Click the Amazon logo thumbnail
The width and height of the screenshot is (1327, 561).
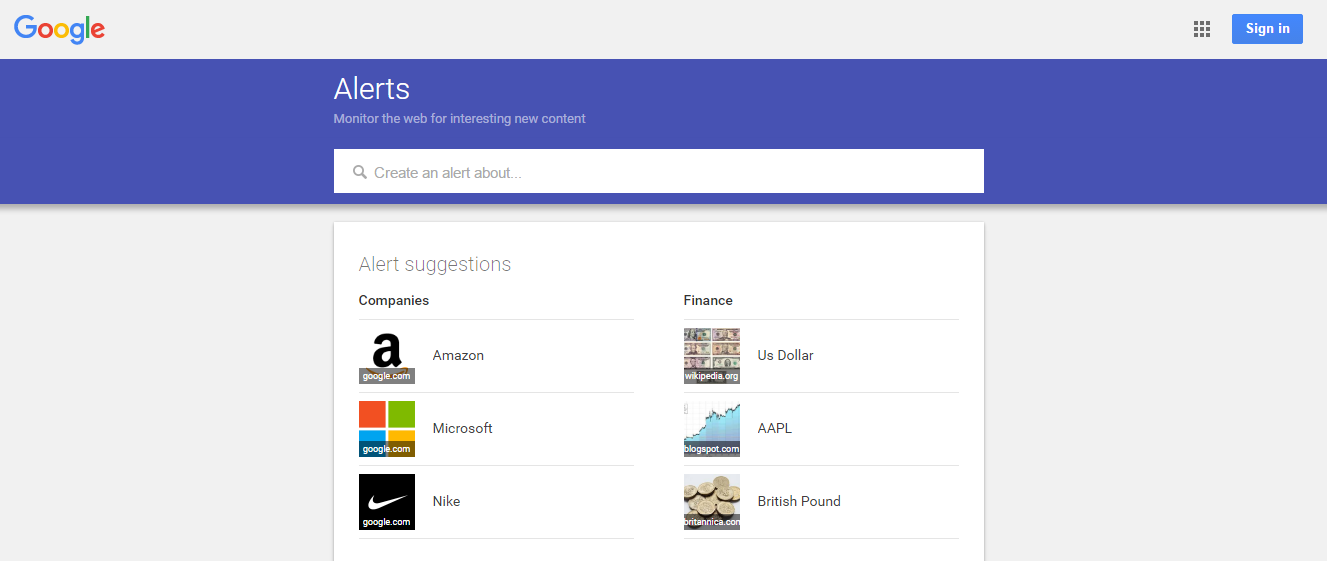pyautogui.click(x=387, y=356)
